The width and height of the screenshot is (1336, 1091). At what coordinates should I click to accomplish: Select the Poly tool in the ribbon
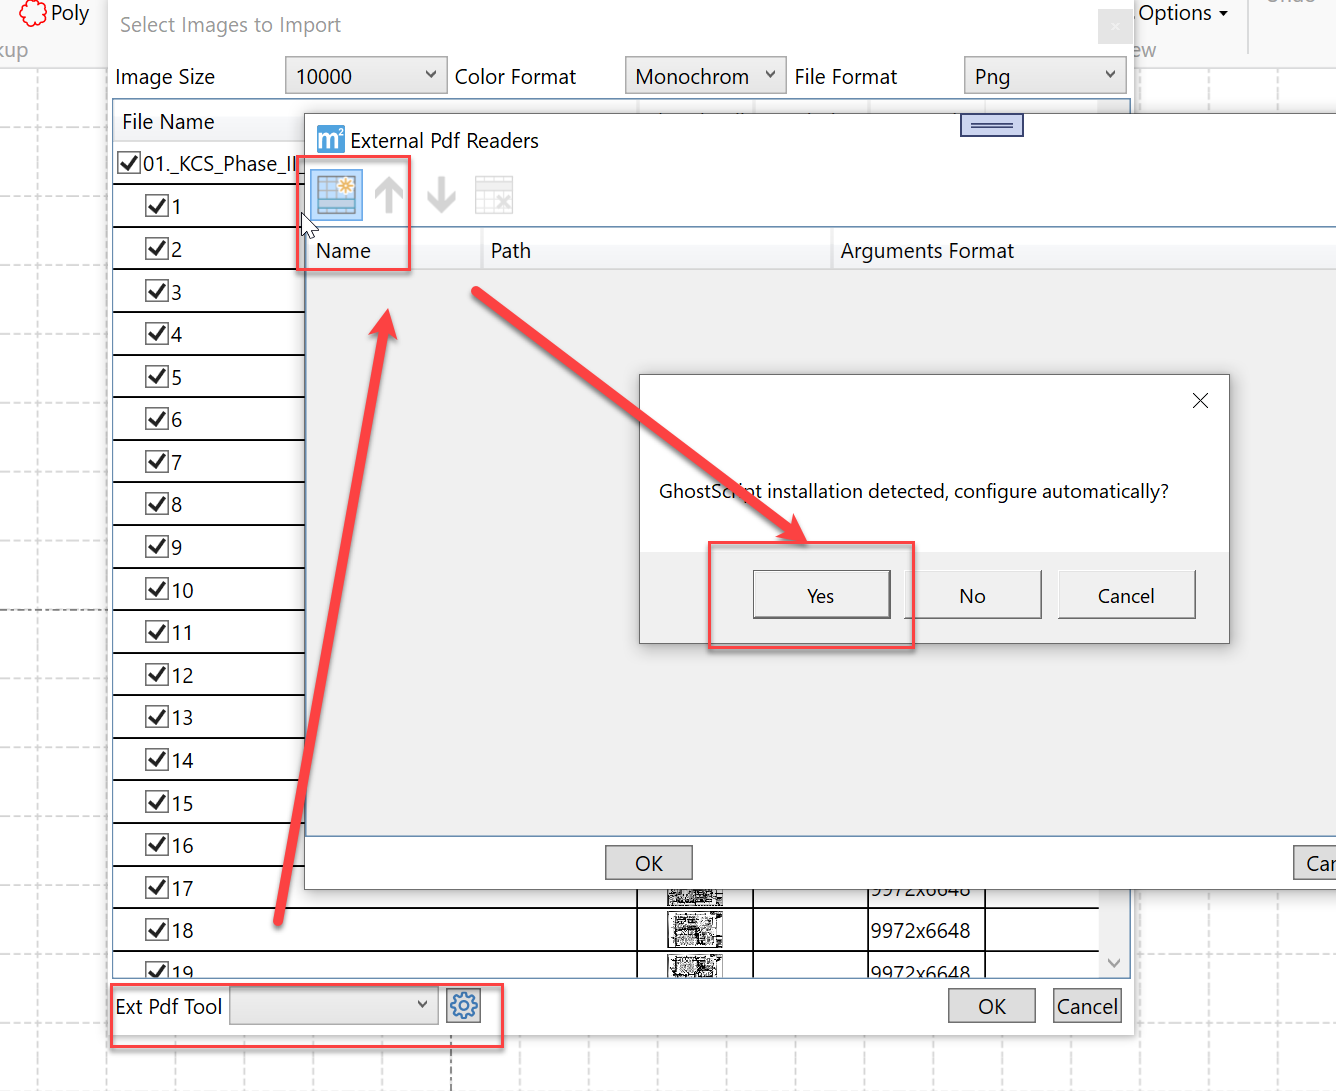pos(54,13)
